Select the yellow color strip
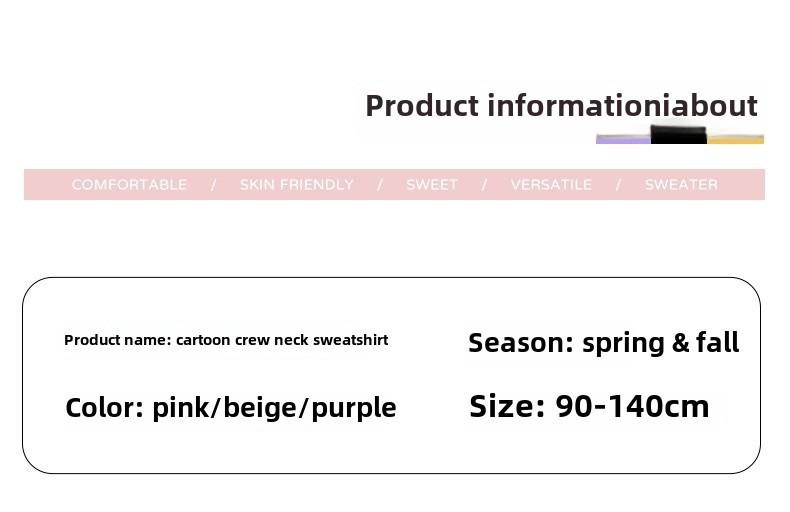 click(736, 139)
